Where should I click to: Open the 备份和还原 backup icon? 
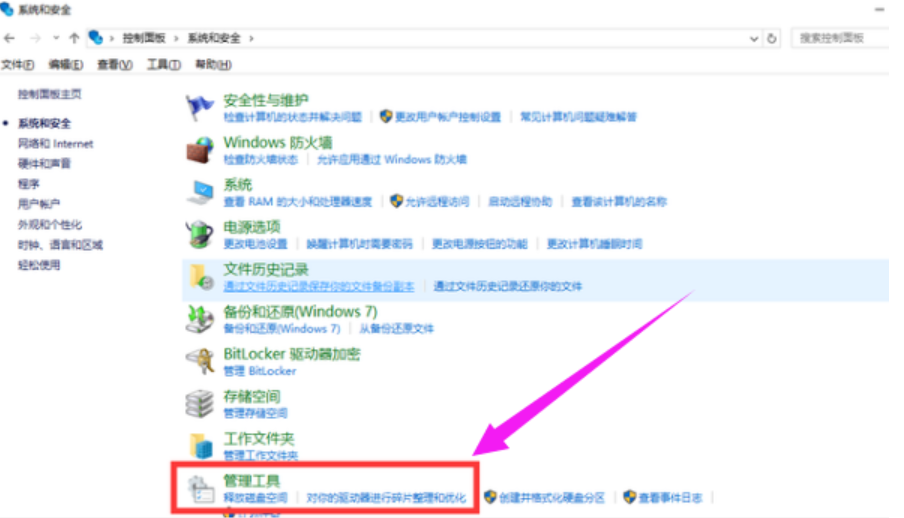click(201, 319)
